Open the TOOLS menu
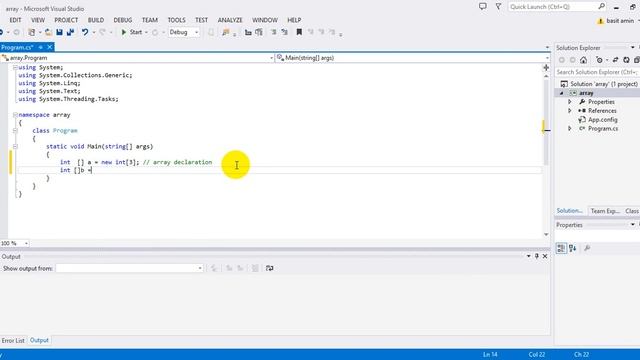This screenshot has height=360, width=640. click(176, 20)
